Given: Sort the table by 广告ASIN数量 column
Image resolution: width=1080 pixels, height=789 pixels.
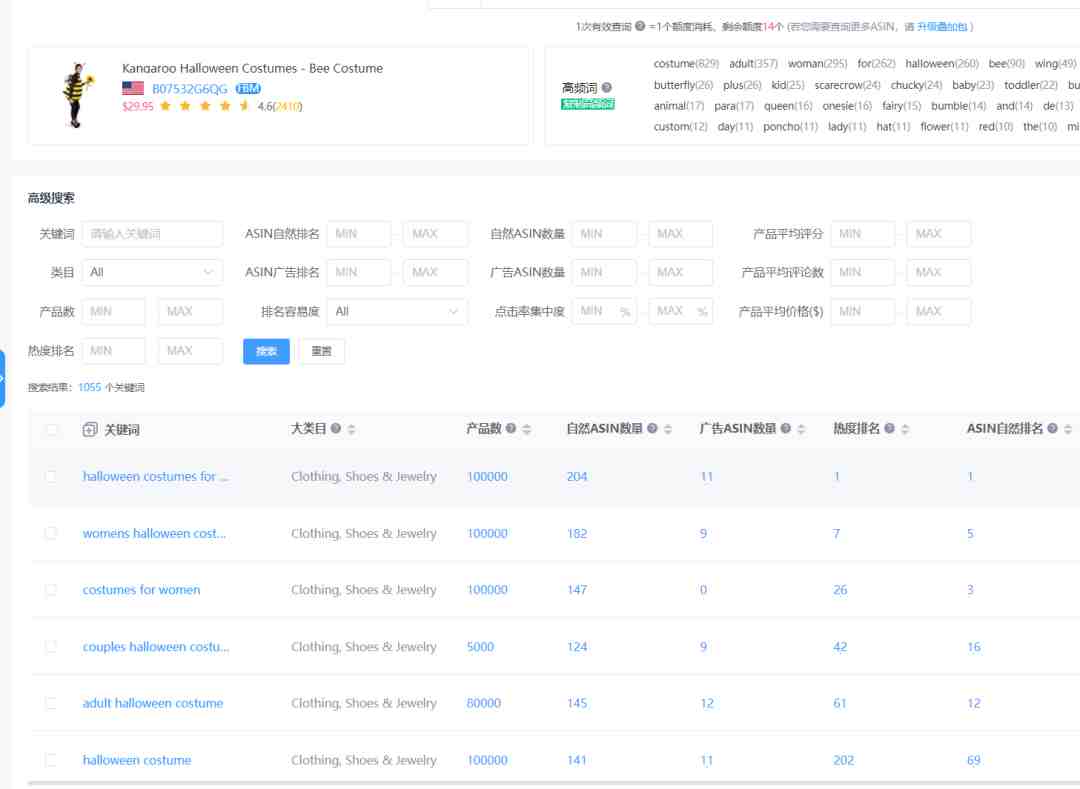Looking at the screenshot, I should [x=801, y=429].
